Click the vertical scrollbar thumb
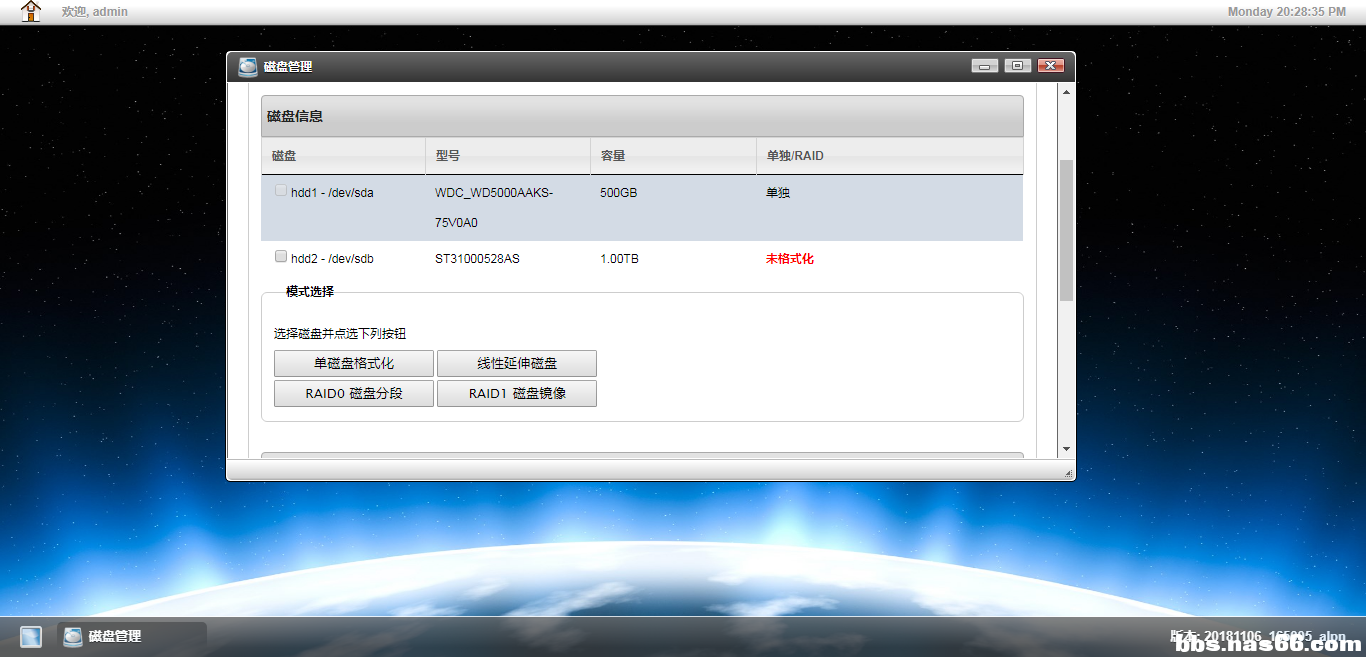Image resolution: width=1366 pixels, height=657 pixels. pyautogui.click(x=1066, y=230)
